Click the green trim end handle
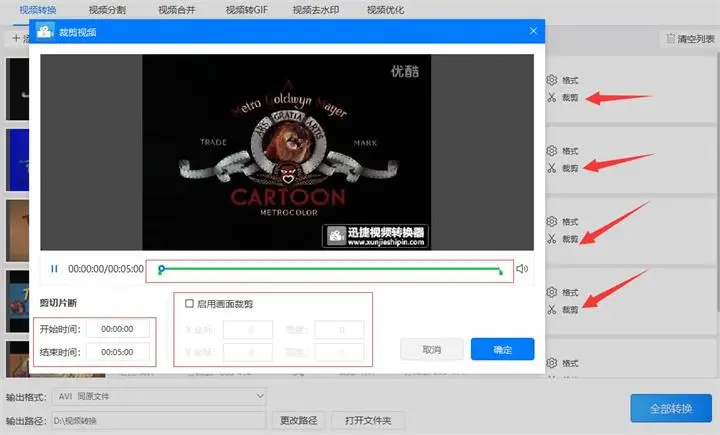 (501, 271)
